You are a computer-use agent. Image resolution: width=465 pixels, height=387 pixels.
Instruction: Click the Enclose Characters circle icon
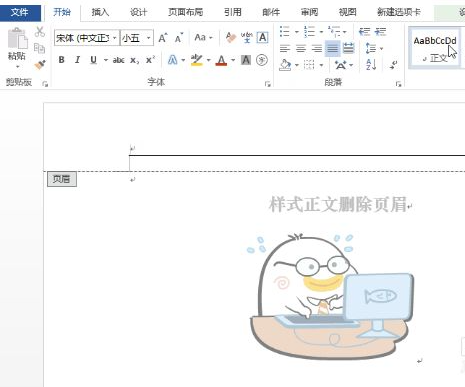tap(262, 60)
